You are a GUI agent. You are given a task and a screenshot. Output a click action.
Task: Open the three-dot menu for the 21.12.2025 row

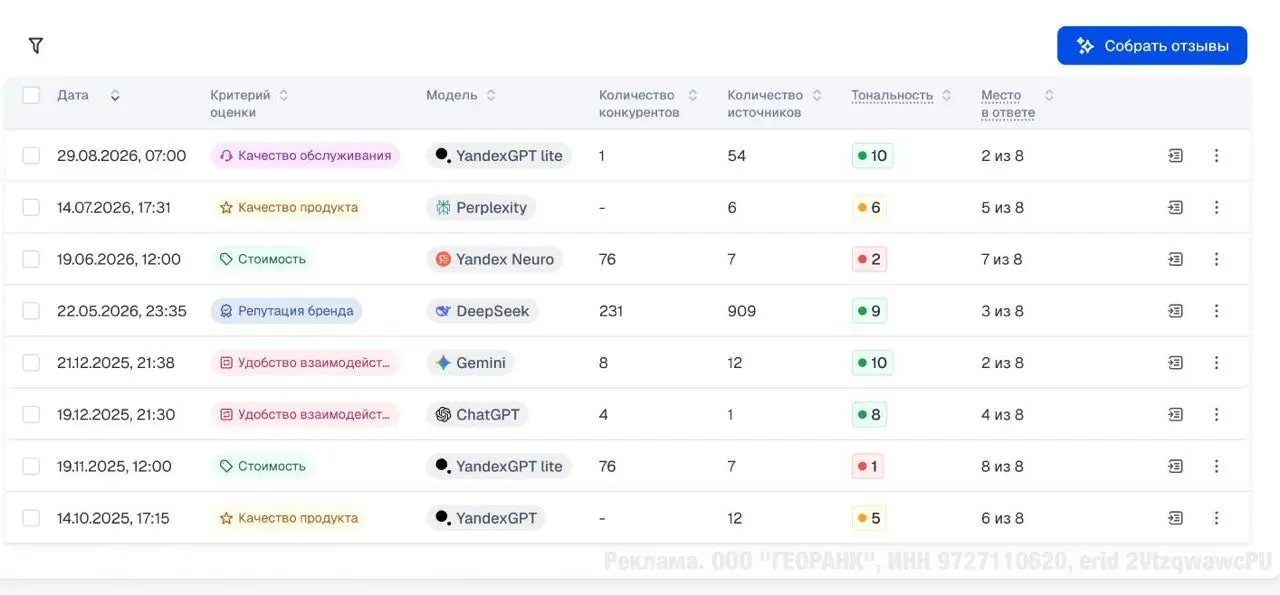(1216, 363)
